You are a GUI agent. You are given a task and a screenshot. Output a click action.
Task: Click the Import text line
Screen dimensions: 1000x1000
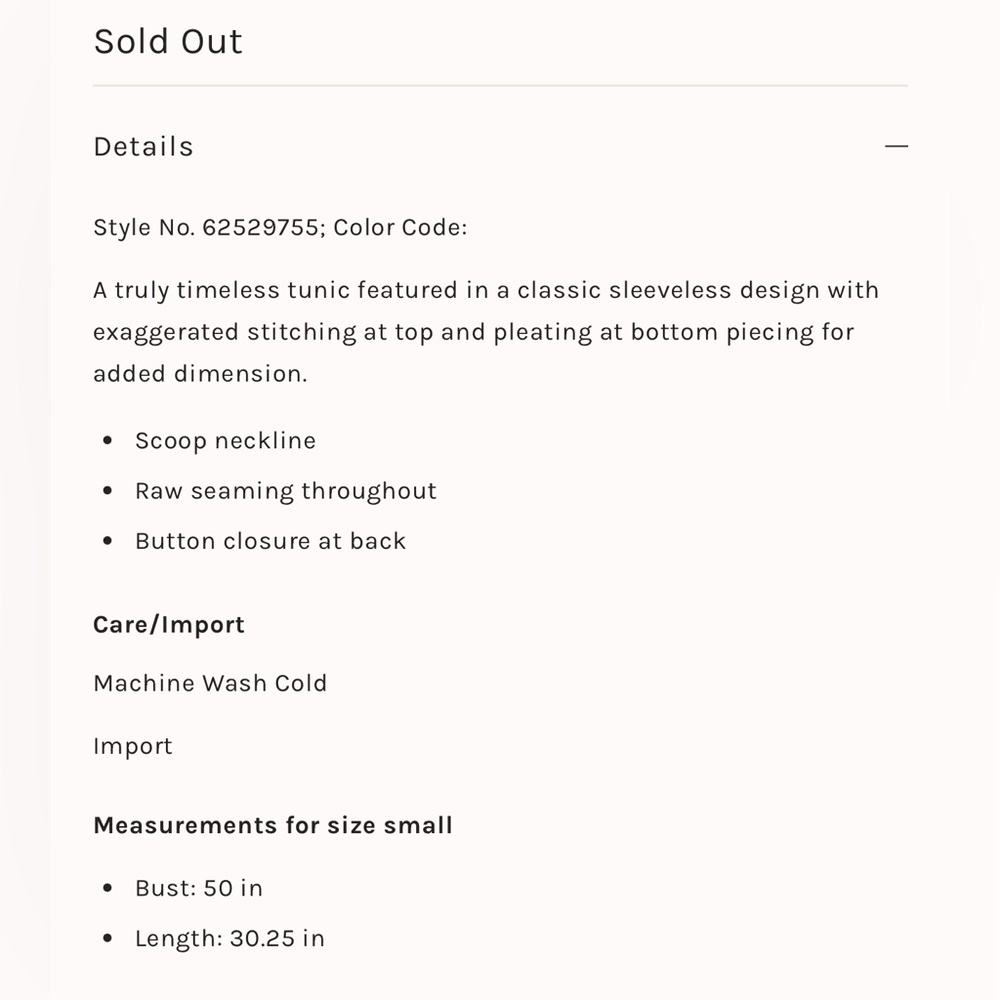coord(133,746)
